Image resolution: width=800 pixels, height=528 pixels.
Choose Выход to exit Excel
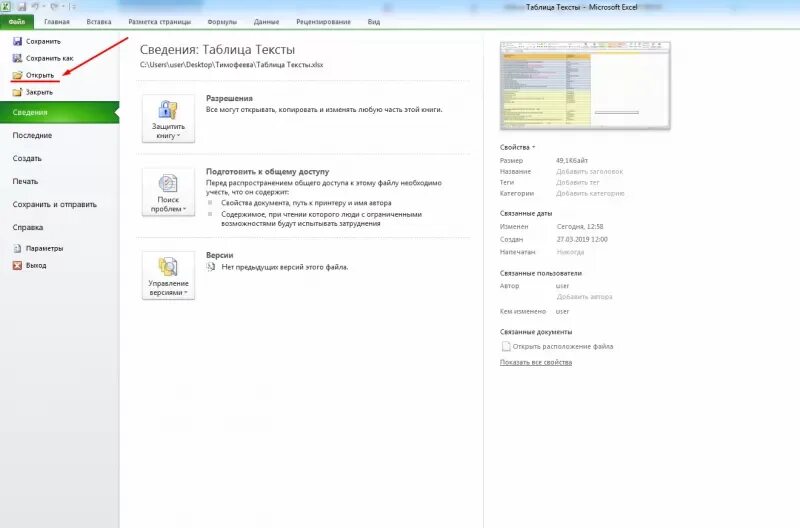tap(36, 265)
